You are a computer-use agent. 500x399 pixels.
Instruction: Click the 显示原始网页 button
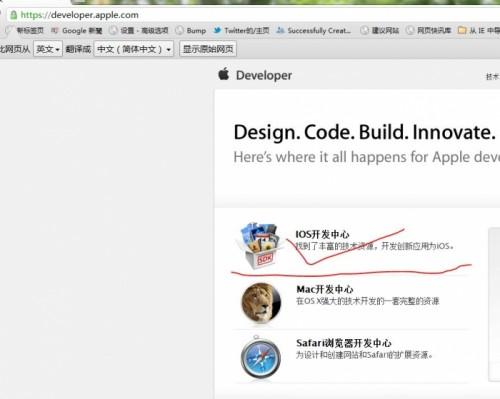208,49
